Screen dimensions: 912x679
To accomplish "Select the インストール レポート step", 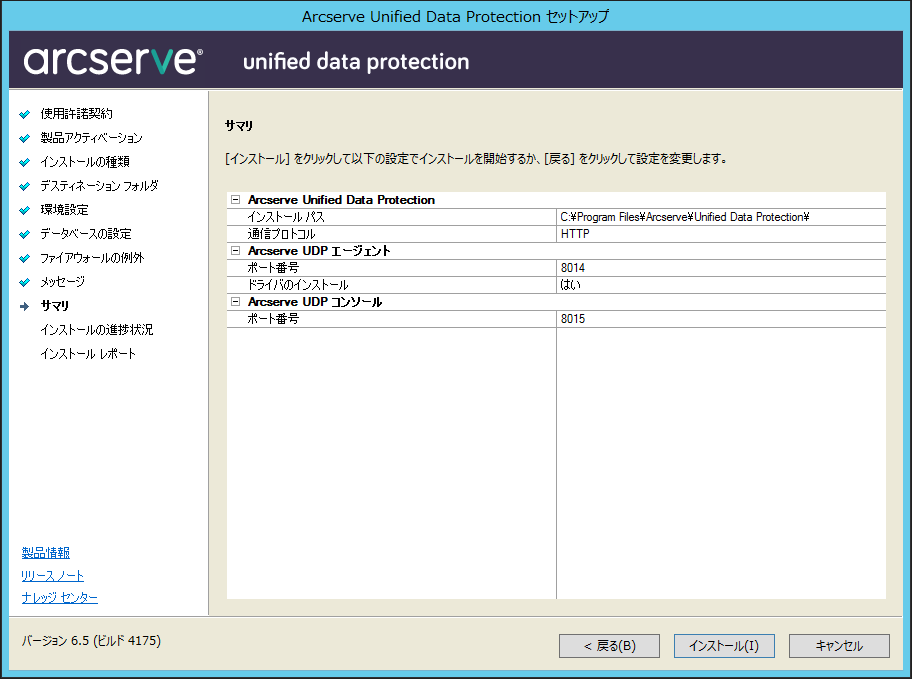I will pyautogui.click(x=88, y=354).
